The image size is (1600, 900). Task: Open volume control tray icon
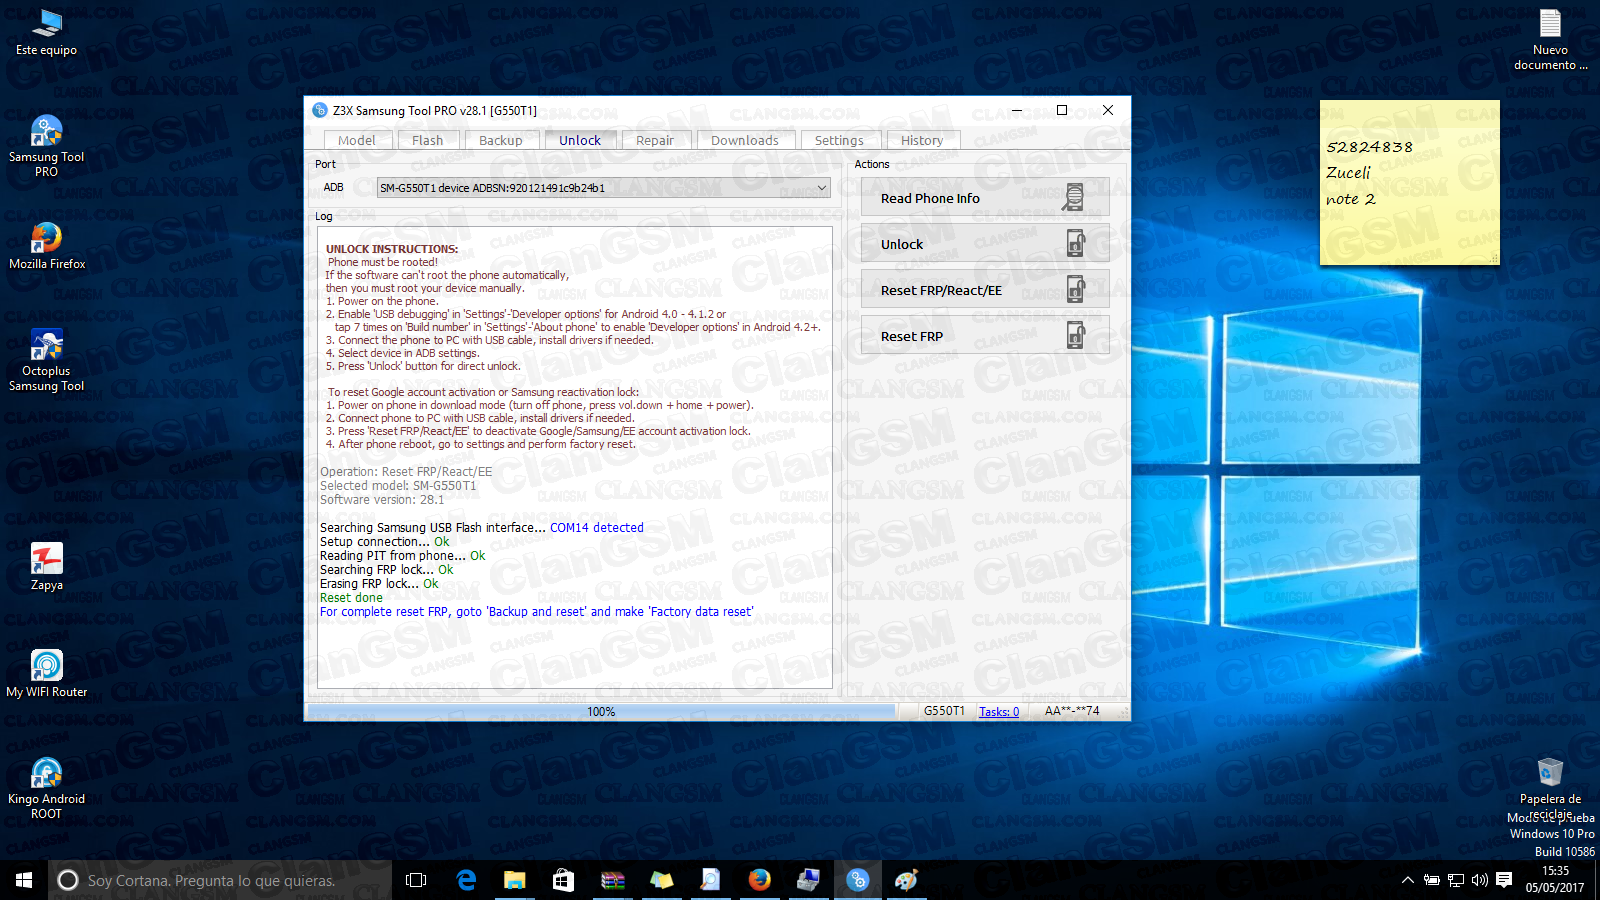click(1480, 880)
